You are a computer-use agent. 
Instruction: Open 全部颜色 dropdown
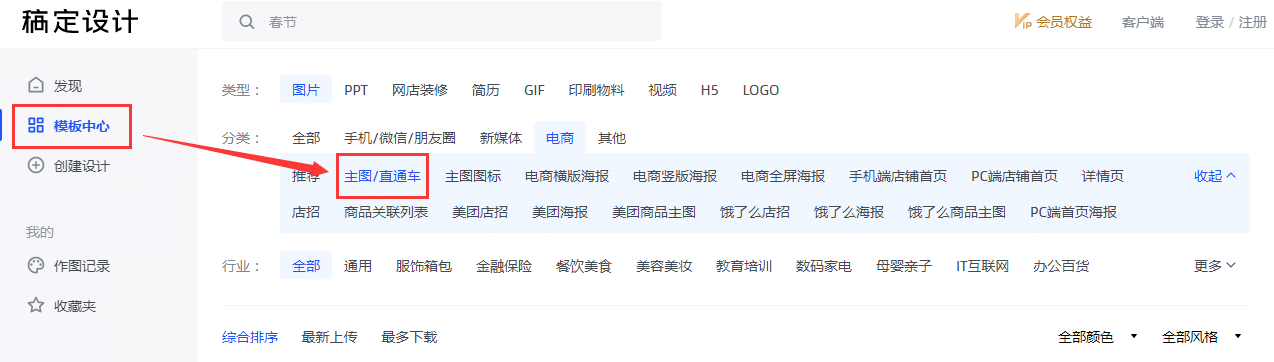pos(1097,337)
